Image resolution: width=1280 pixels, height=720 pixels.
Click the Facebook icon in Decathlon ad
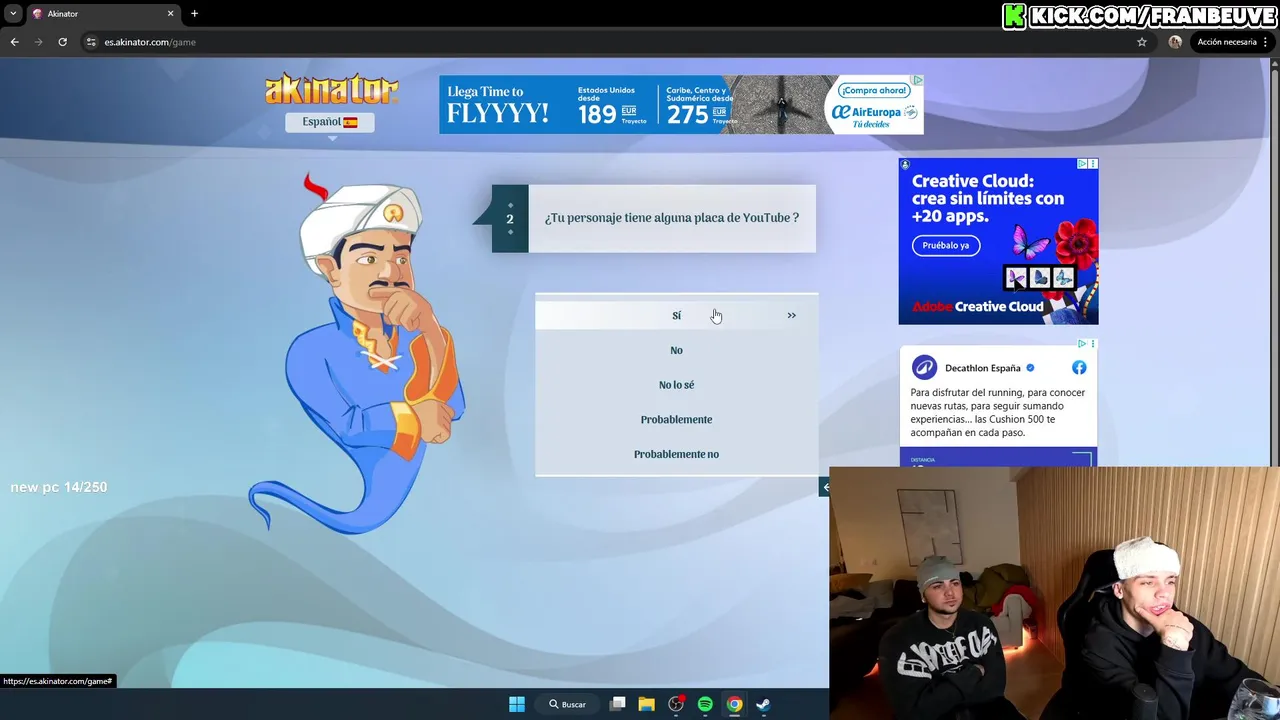[x=1079, y=367]
